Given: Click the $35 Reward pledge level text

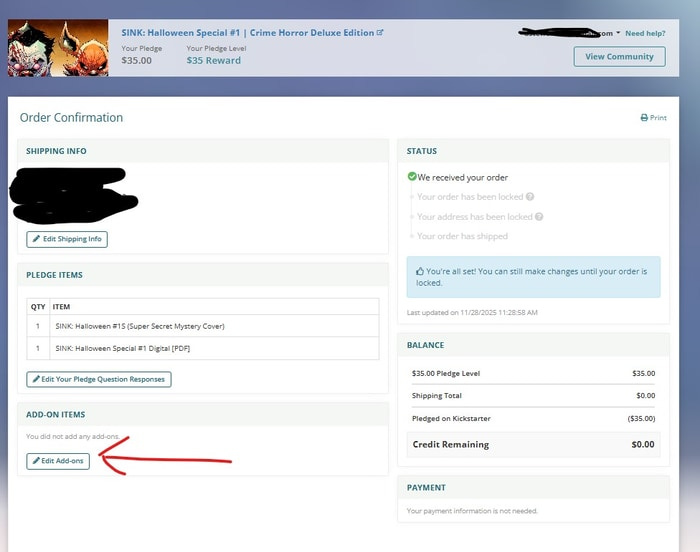Looking at the screenshot, I should pos(213,61).
